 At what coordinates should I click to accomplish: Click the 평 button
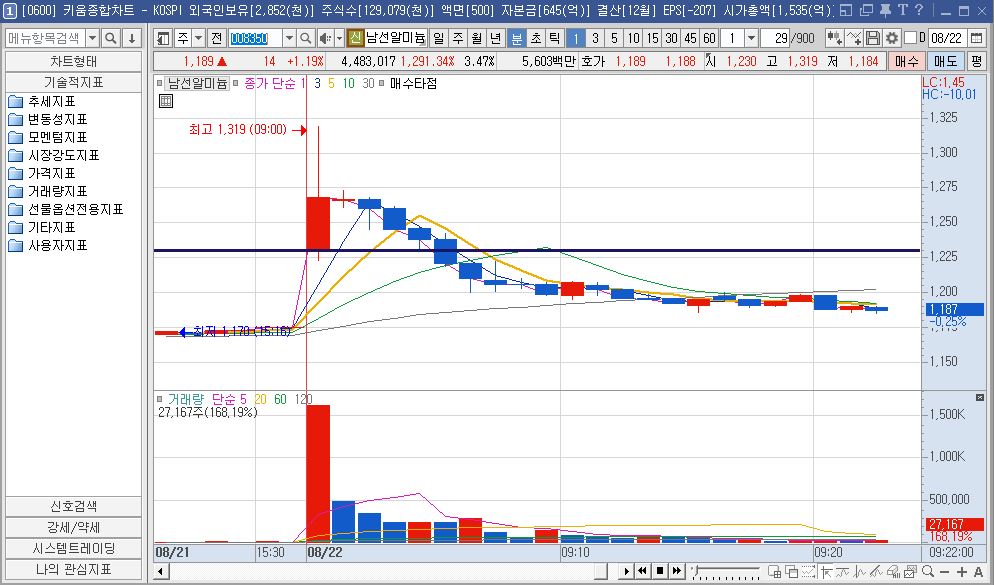[976, 61]
